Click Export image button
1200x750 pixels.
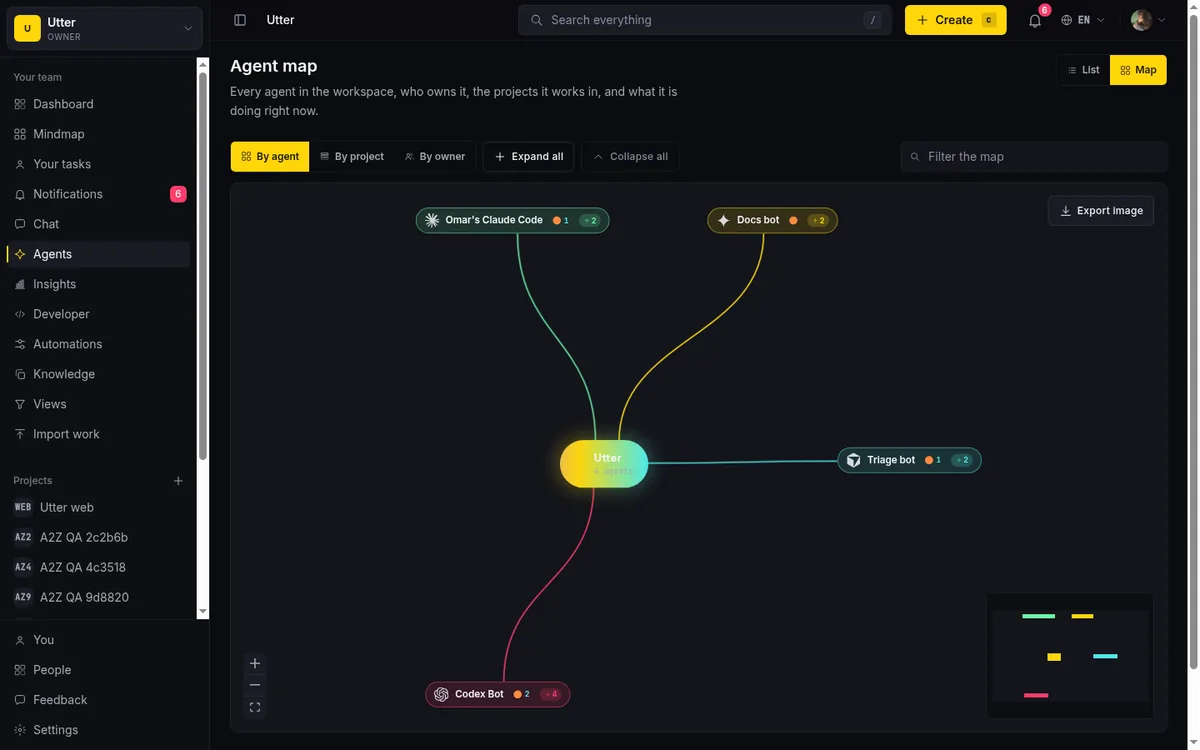[1100, 211]
